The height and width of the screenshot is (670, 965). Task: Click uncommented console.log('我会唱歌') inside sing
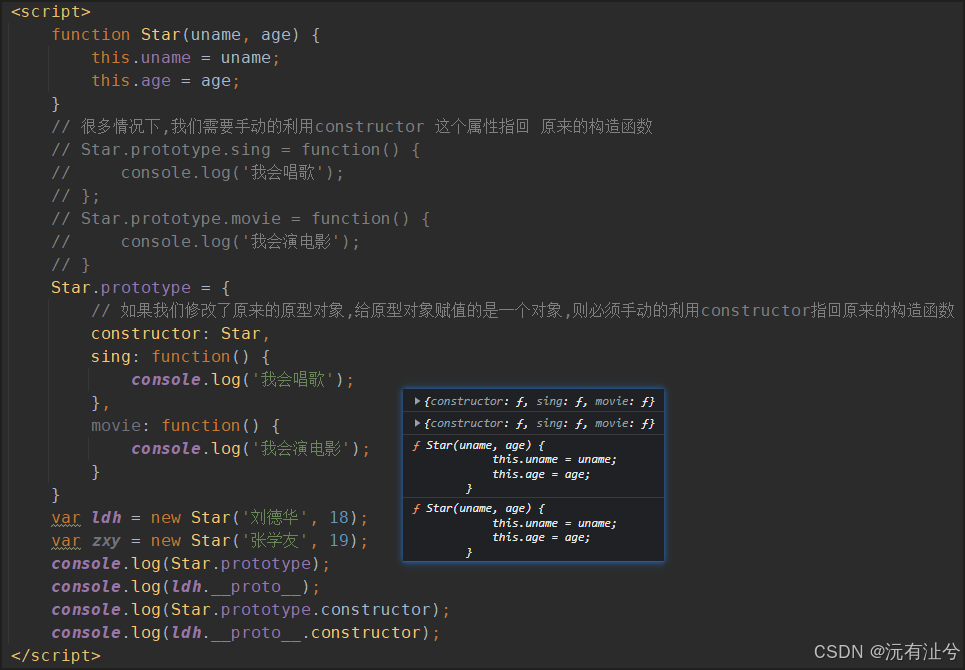pos(242,380)
